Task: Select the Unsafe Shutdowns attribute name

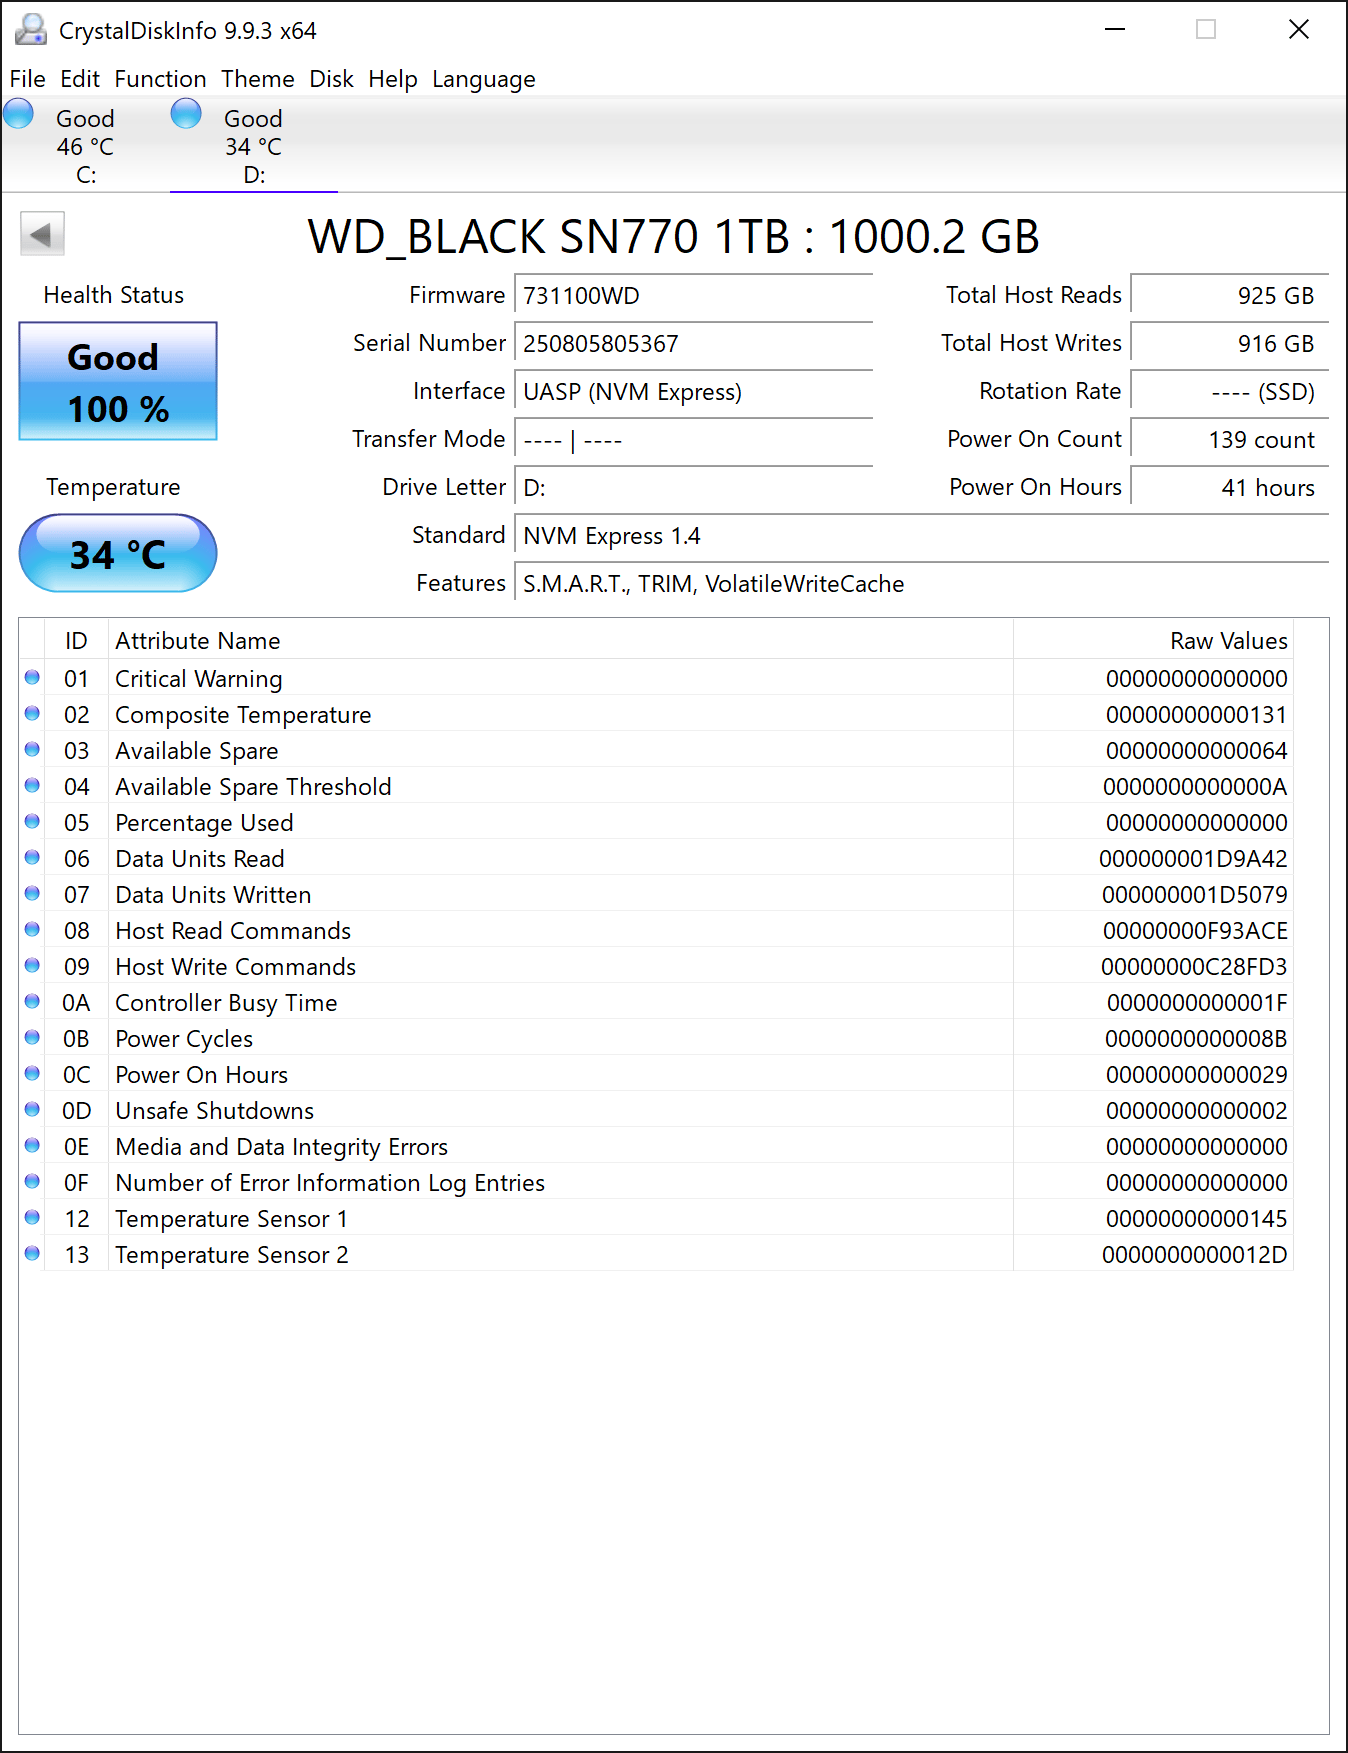Action: coord(214,1111)
